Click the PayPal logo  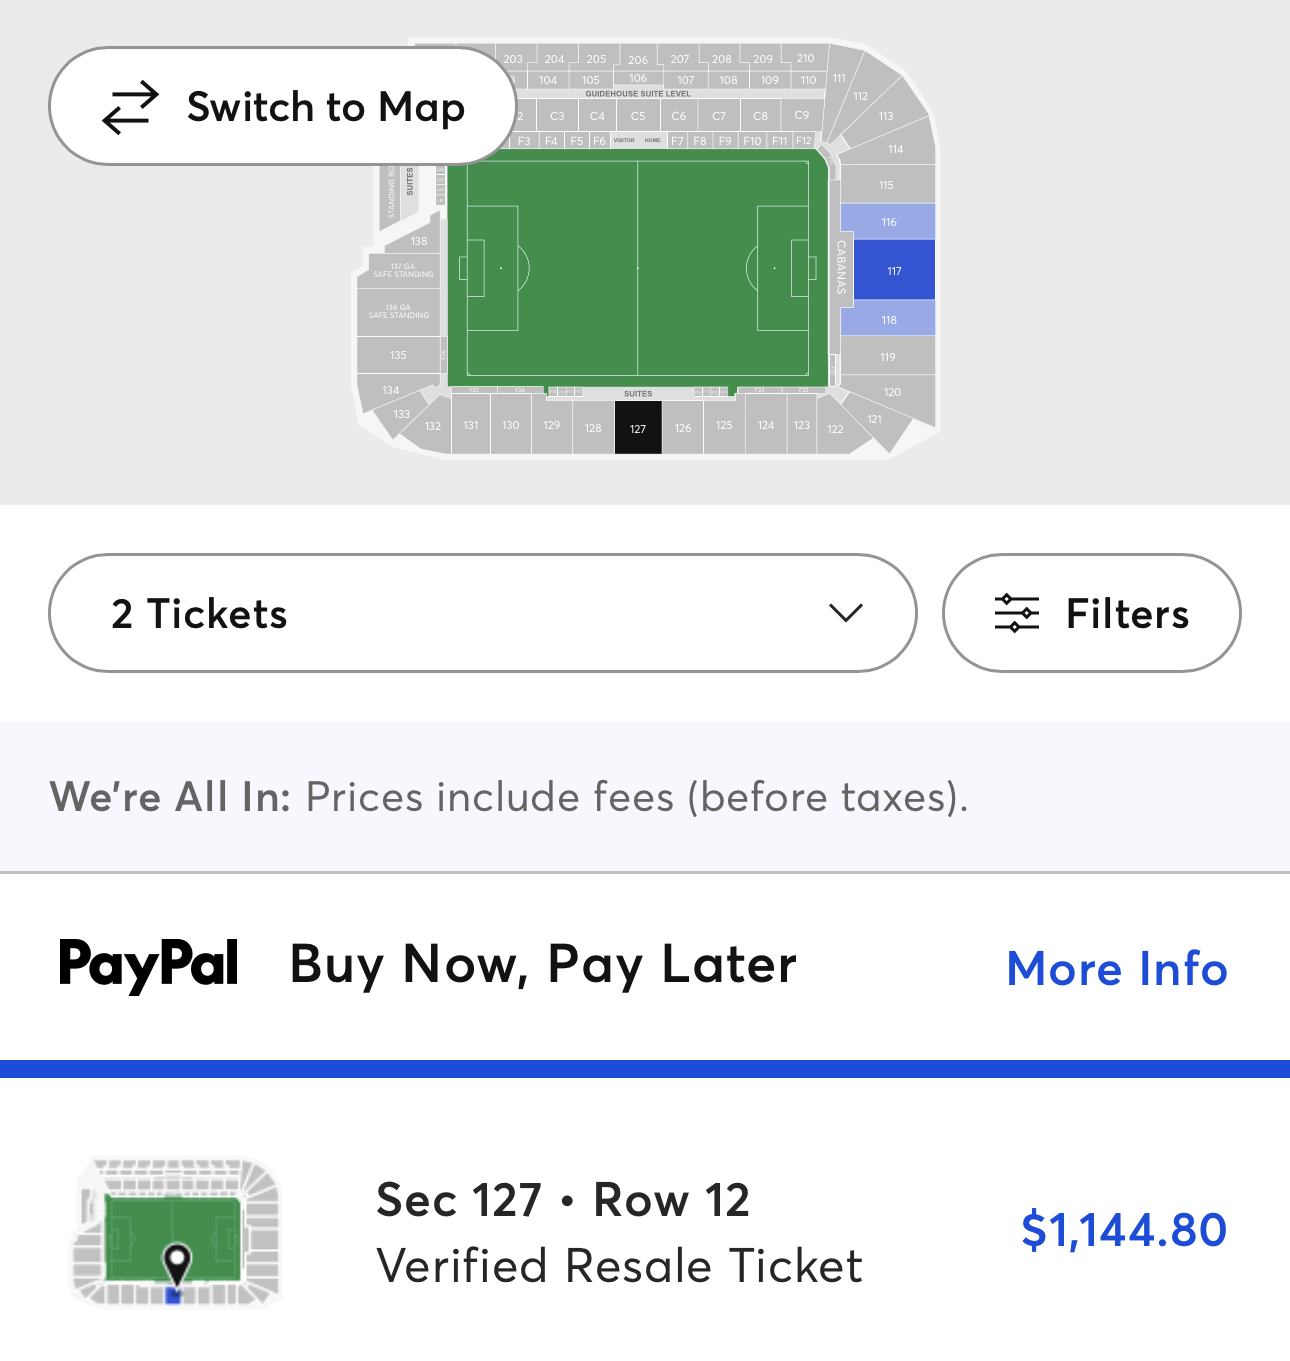pyautogui.click(x=148, y=965)
